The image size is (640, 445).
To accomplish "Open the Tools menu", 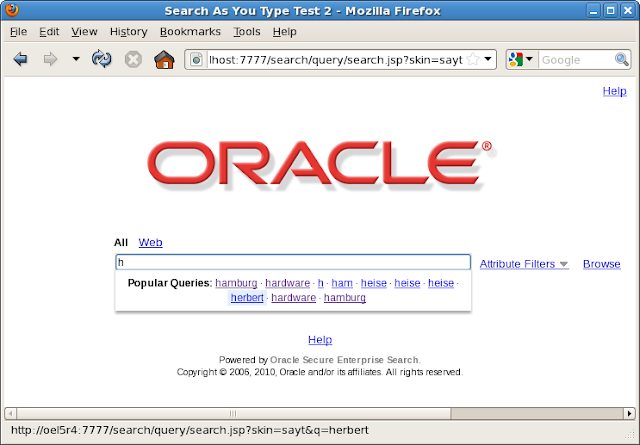I will click(247, 31).
